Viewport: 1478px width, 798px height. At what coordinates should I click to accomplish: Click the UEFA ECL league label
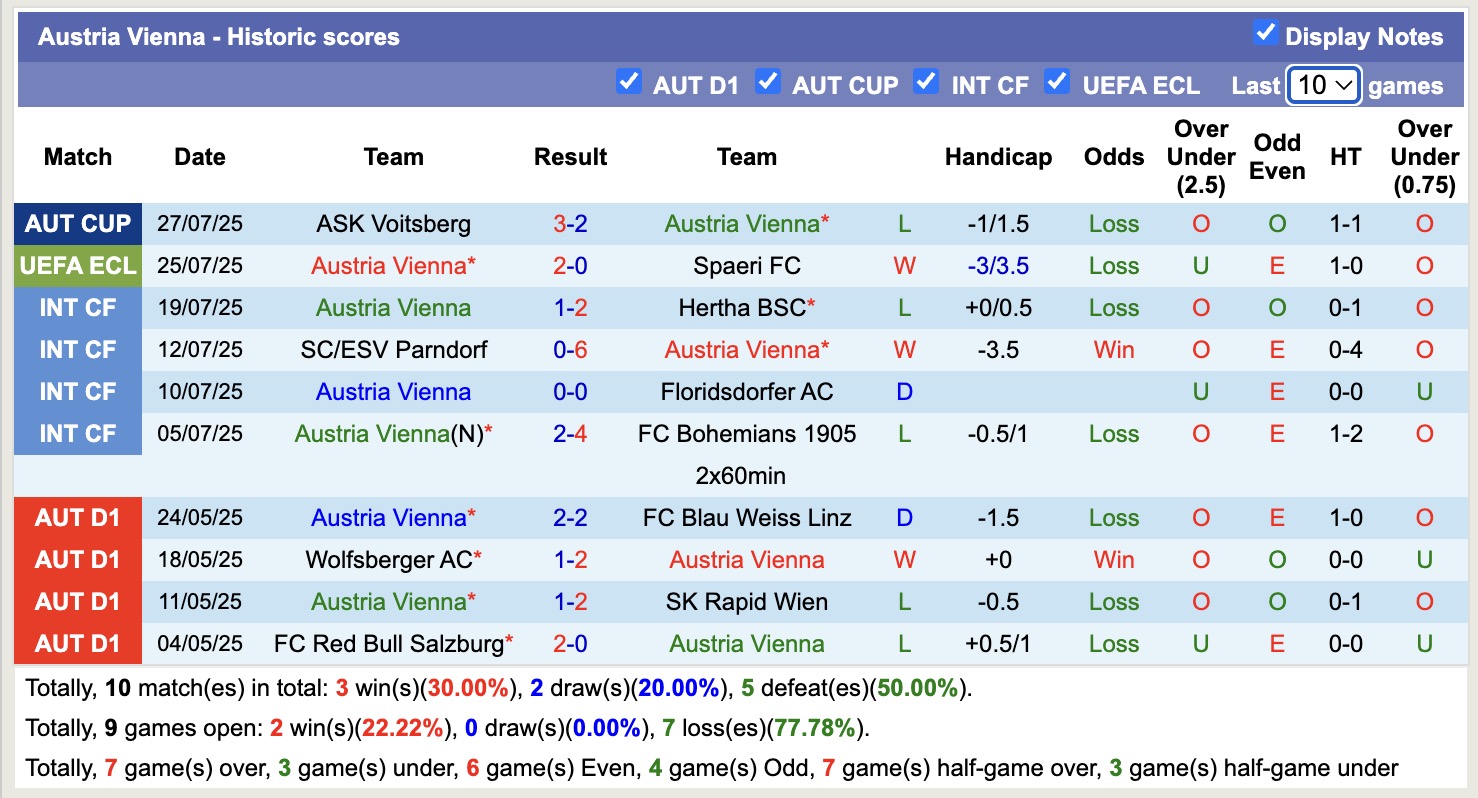pyautogui.click(x=78, y=266)
